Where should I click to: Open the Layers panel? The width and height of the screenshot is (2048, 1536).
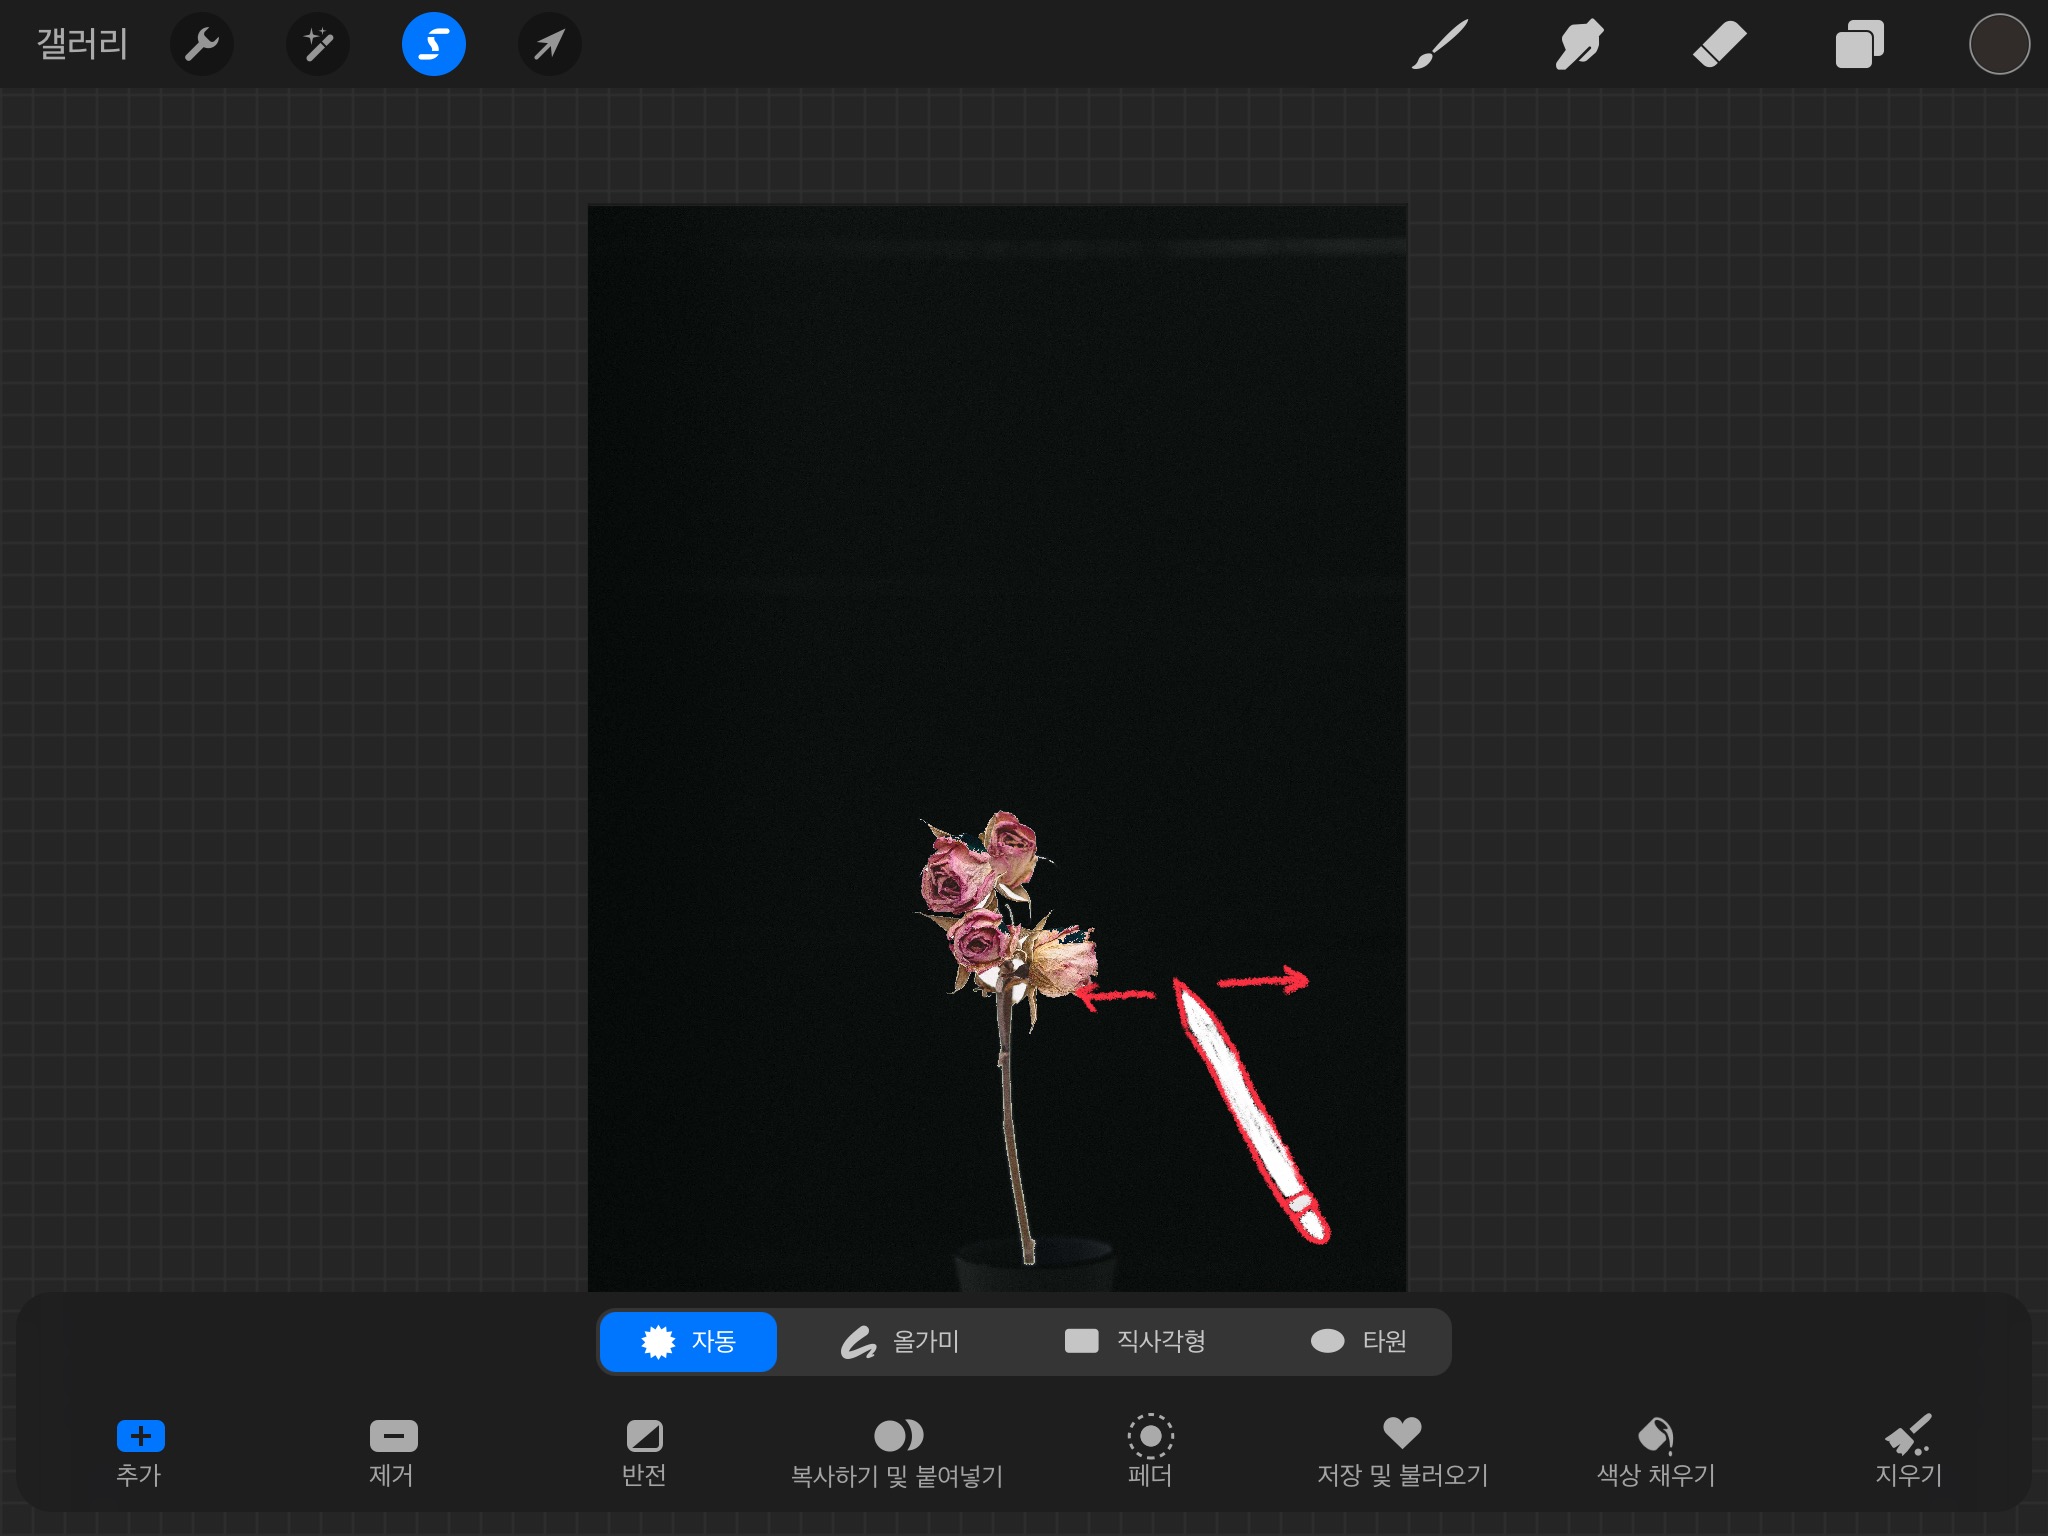(x=1859, y=45)
